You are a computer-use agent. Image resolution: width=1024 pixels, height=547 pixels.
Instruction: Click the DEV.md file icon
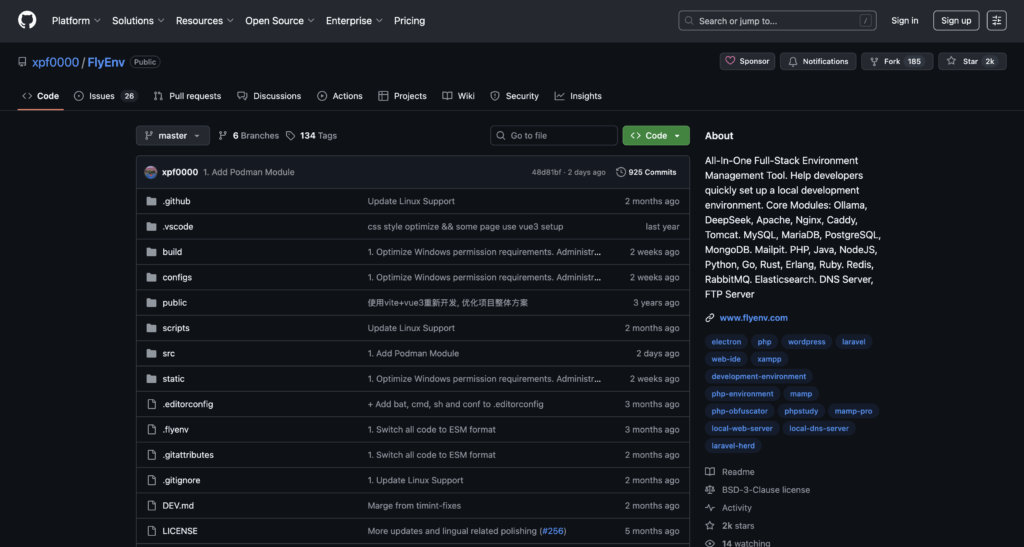pyautogui.click(x=152, y=506)
